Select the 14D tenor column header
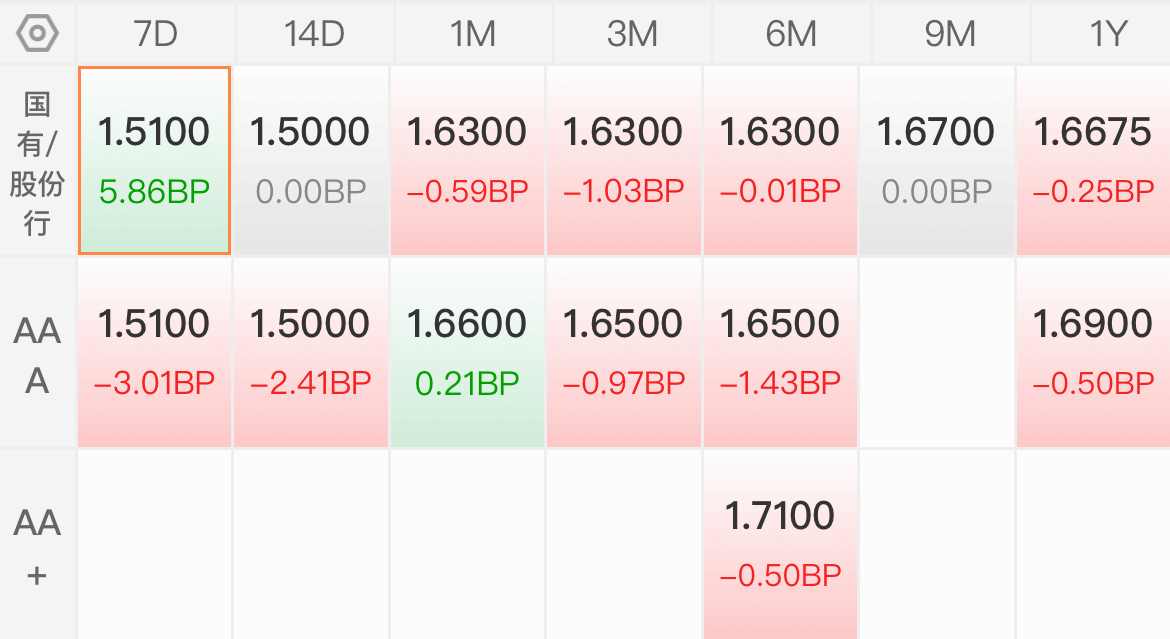This screenshot has height=639, width=1170. pos(314,34)
